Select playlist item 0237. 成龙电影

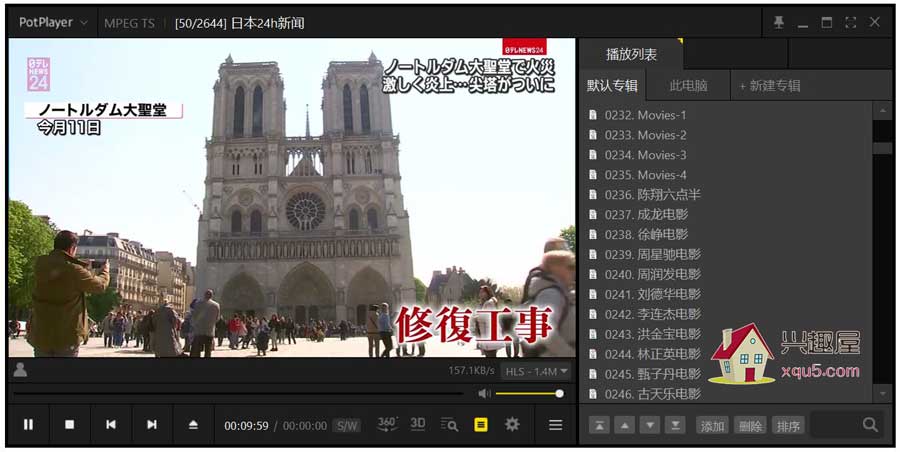point(726,215)
